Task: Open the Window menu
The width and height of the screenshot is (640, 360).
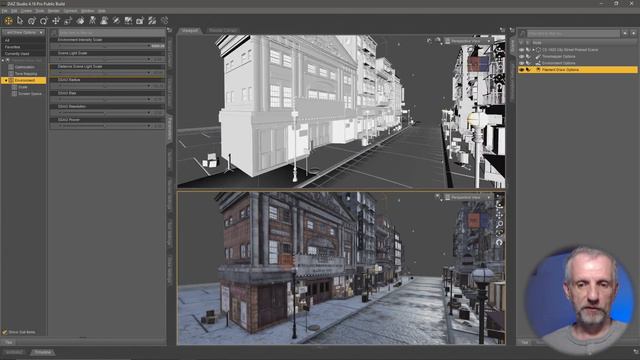Action: pos(87,11)
